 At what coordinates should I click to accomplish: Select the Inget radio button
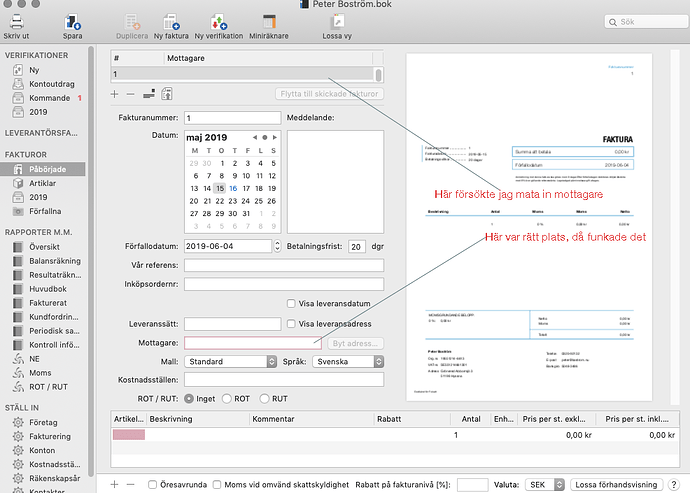pos(189,398)
